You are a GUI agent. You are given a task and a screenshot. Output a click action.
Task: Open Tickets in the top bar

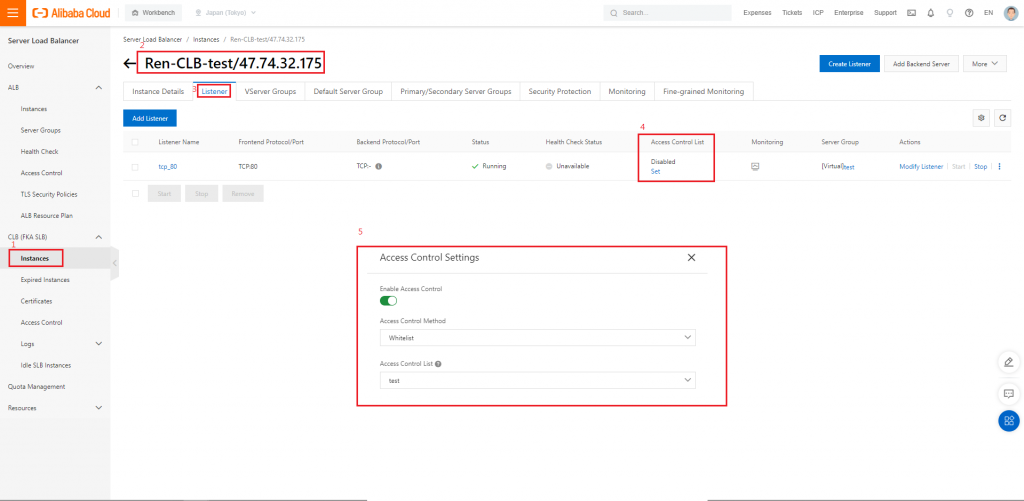click(792, 12)
